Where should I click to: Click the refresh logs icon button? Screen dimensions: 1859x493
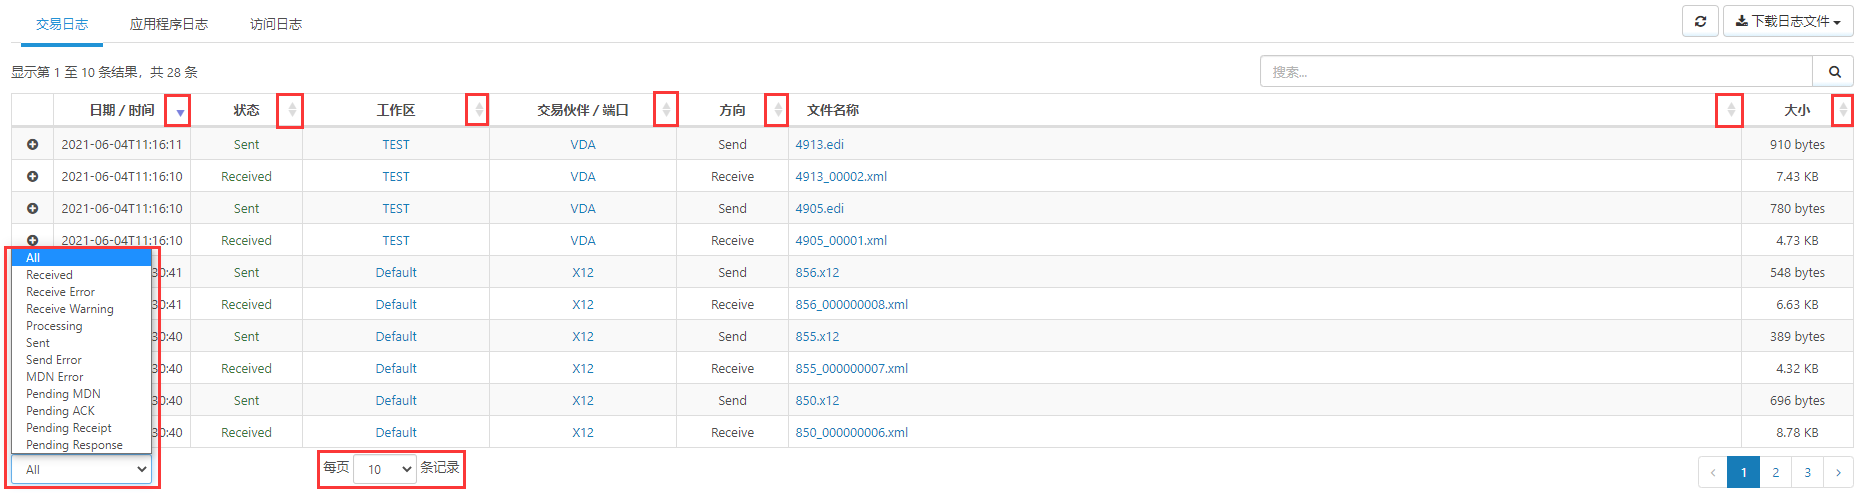coord(1700,21)
